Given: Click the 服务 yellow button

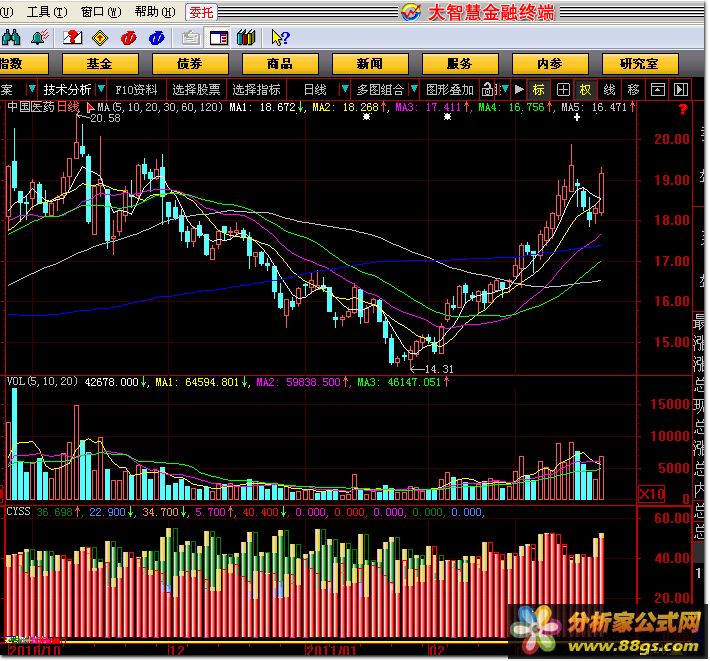Looking at the screenshot, I should click(x=460, y=64).
